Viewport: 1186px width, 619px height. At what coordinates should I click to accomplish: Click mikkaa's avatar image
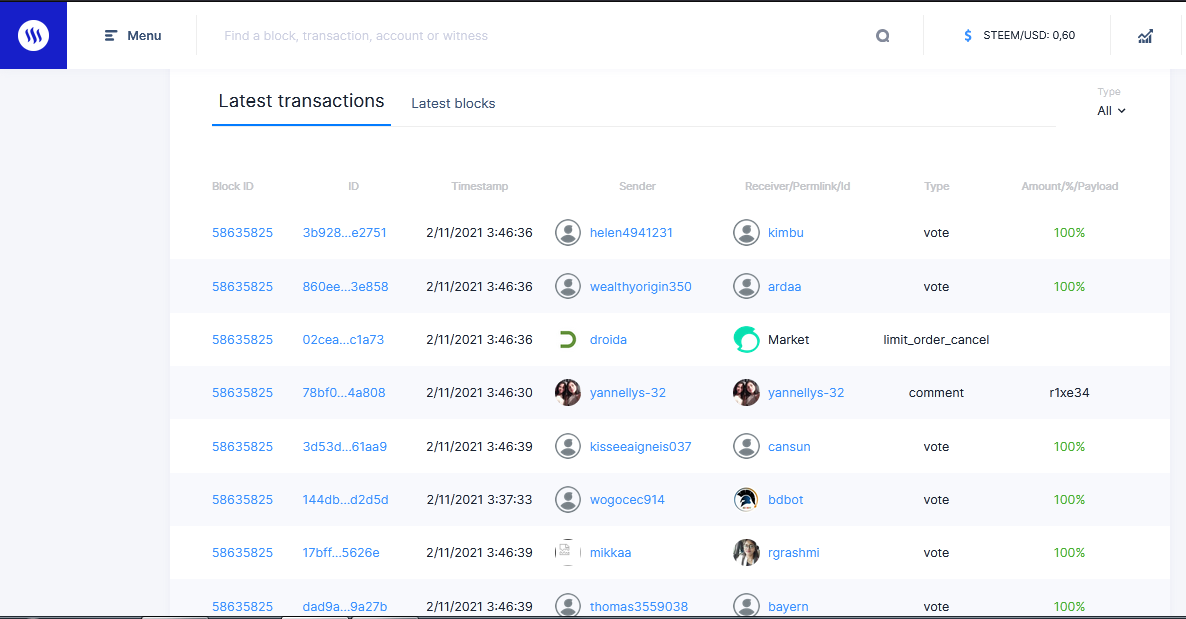coord(568,552)
